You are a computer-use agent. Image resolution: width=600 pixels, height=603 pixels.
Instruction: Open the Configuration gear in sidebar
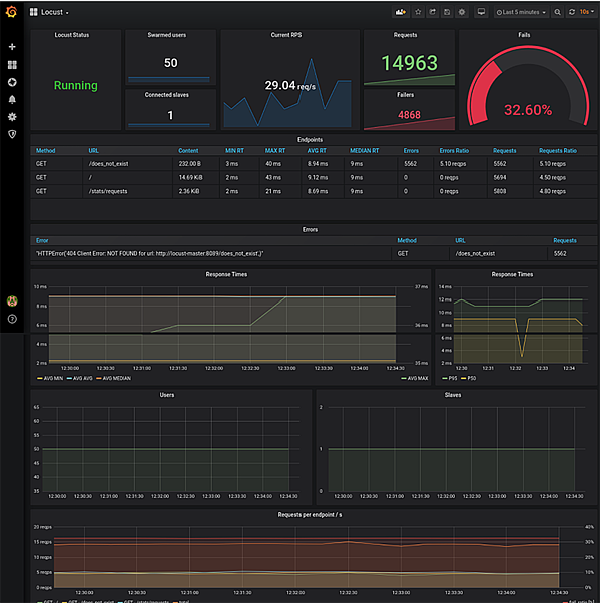12,117
